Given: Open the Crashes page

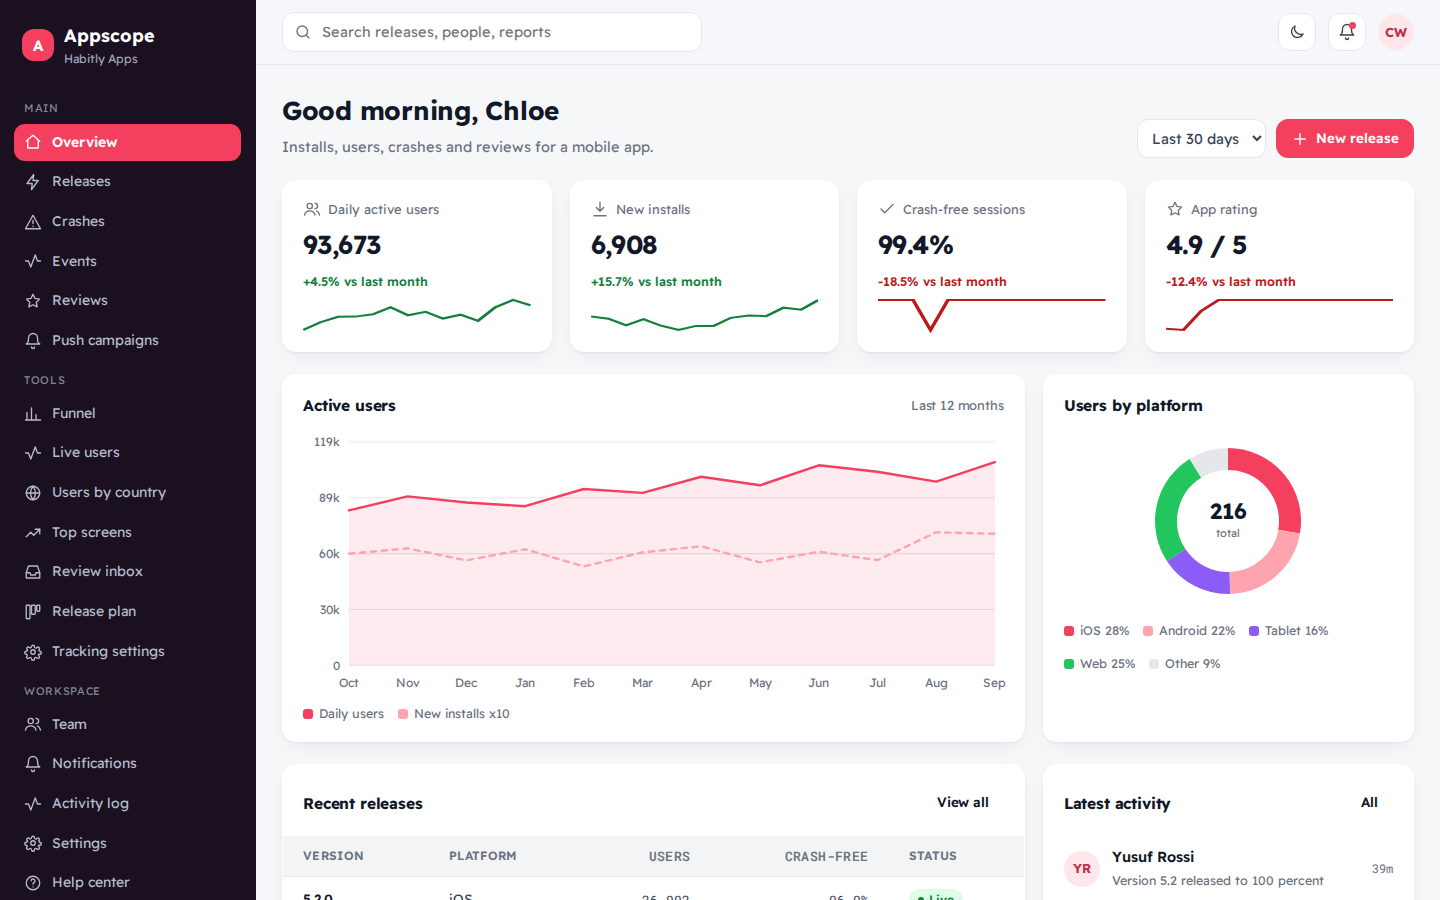Looking at the screenshot, I should tap(127, 221).
